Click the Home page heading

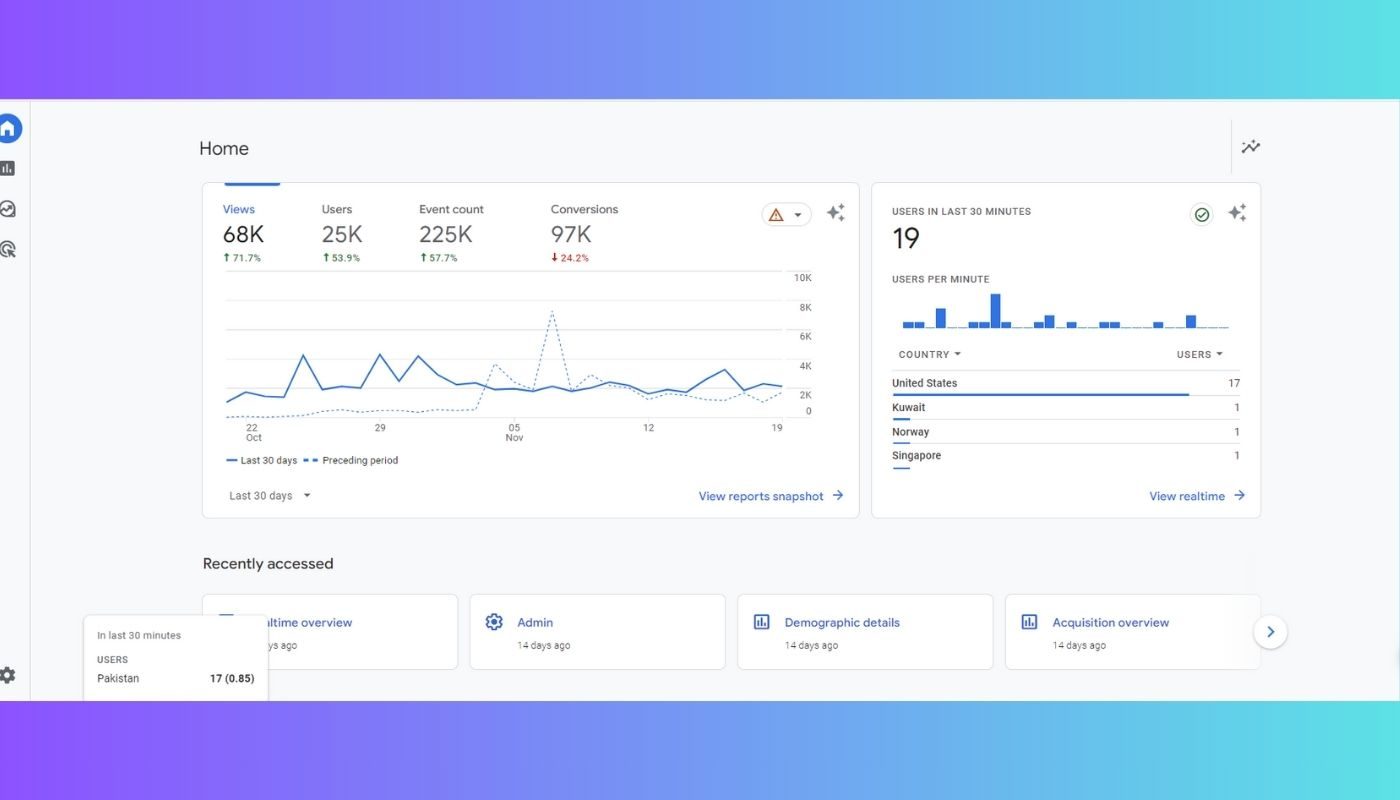[x=224, y=148]
